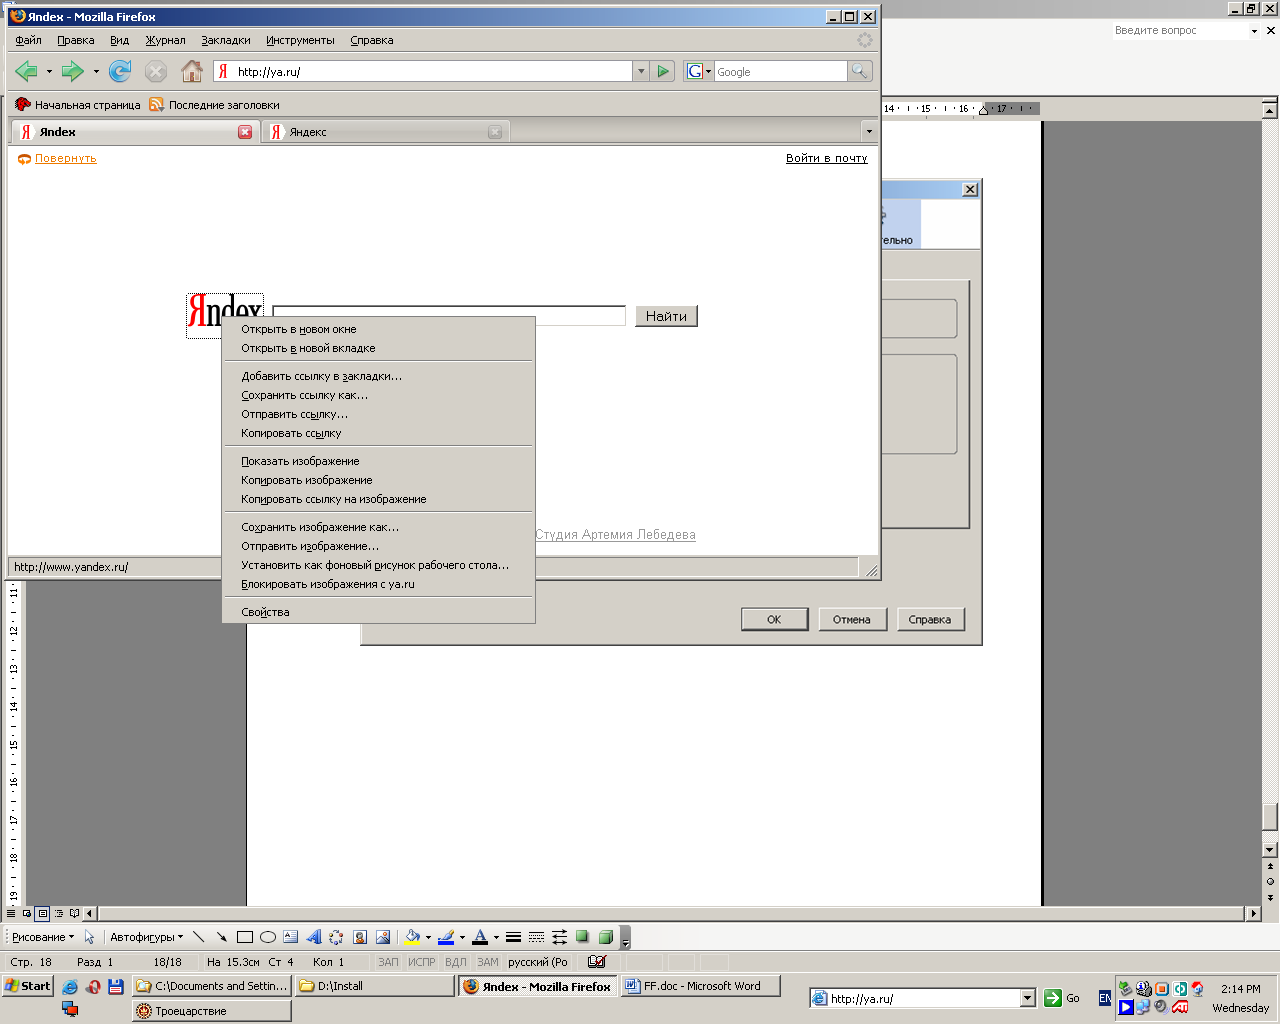The width and height of the screenshot is (1280, 1024).
Task: Open Font Color dropdown arrow
Action: click(496, 937)
